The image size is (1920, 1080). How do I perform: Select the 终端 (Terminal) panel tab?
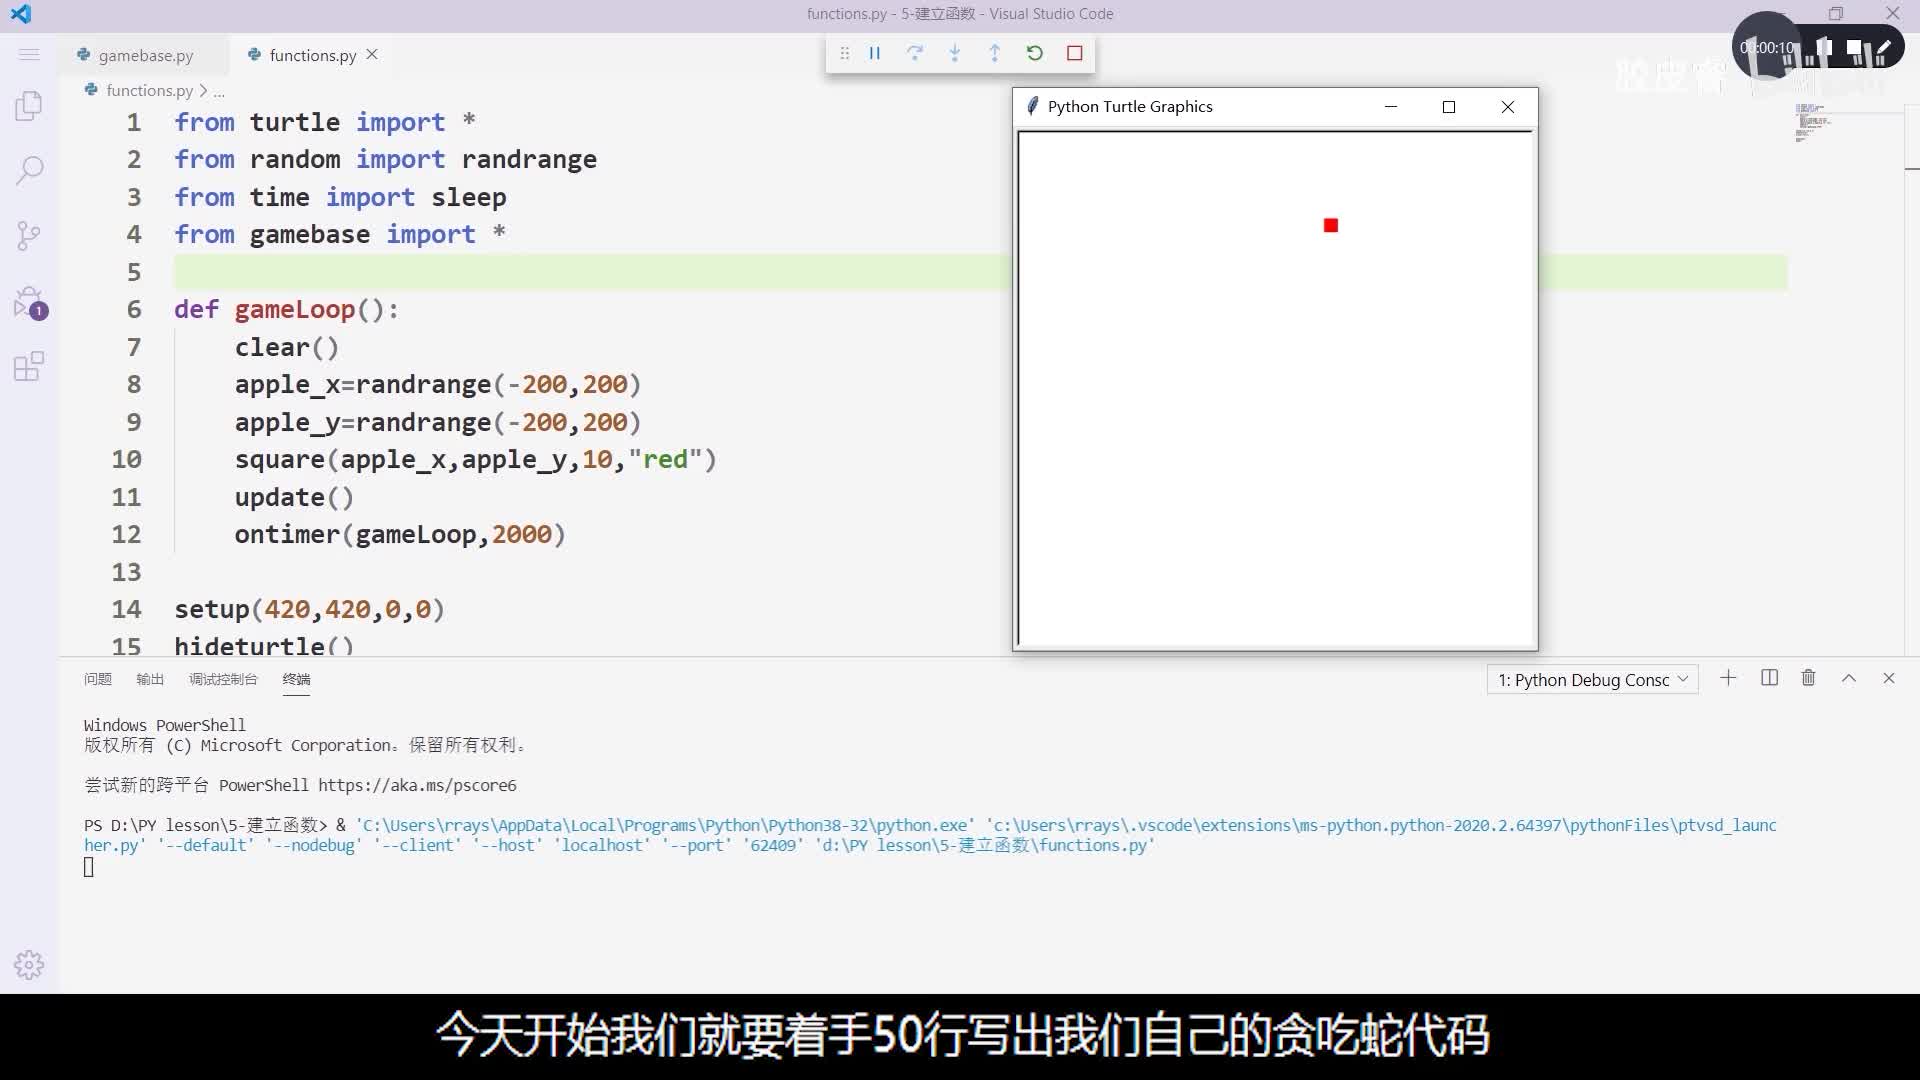(296, 679)
